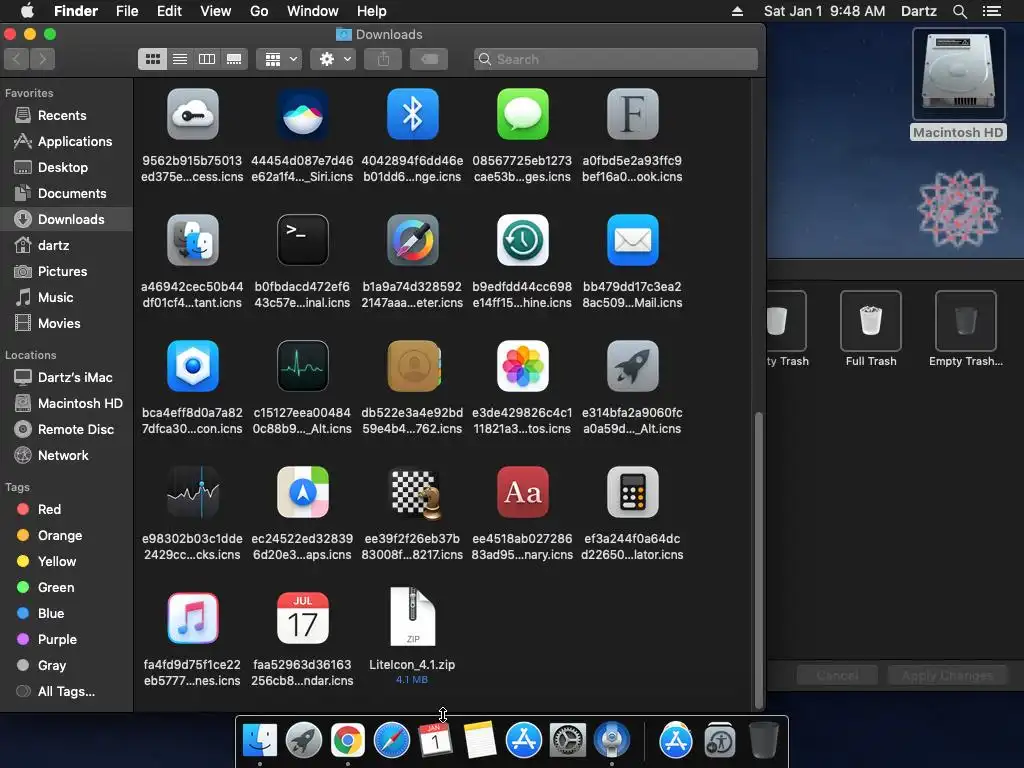
Task: Click the Finder Search field
Action: [615, 59]
